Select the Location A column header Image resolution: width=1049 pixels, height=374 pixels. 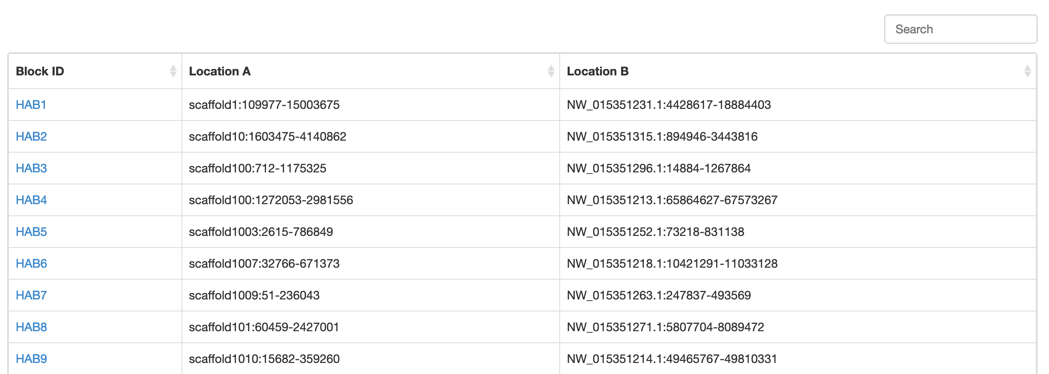371,71
